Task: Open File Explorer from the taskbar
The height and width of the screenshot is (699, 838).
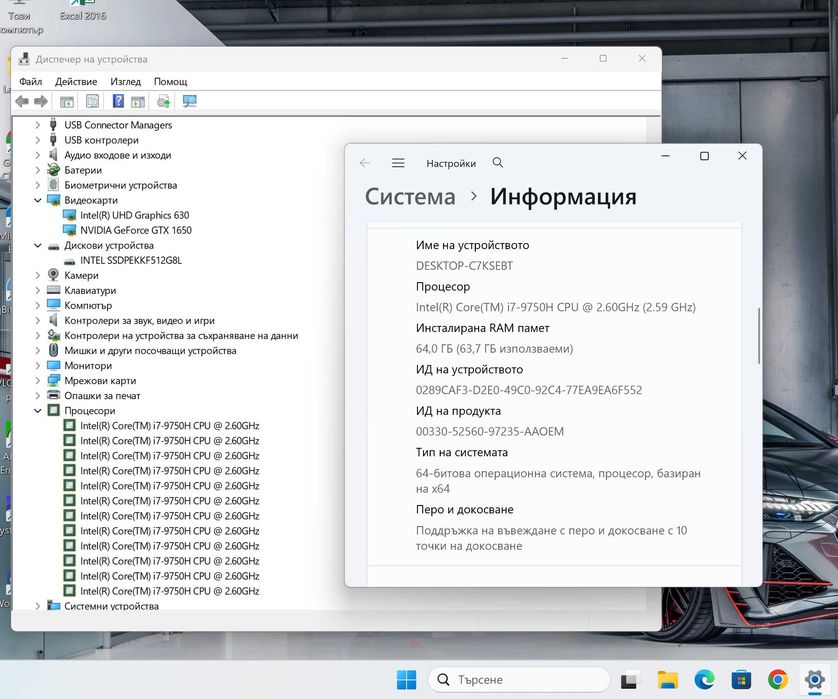Action: [x=667, y=680]
